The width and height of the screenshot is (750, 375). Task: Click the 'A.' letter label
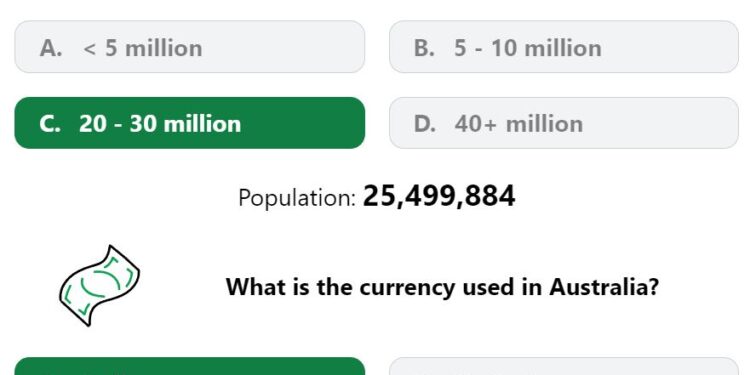tap(51, 48)
